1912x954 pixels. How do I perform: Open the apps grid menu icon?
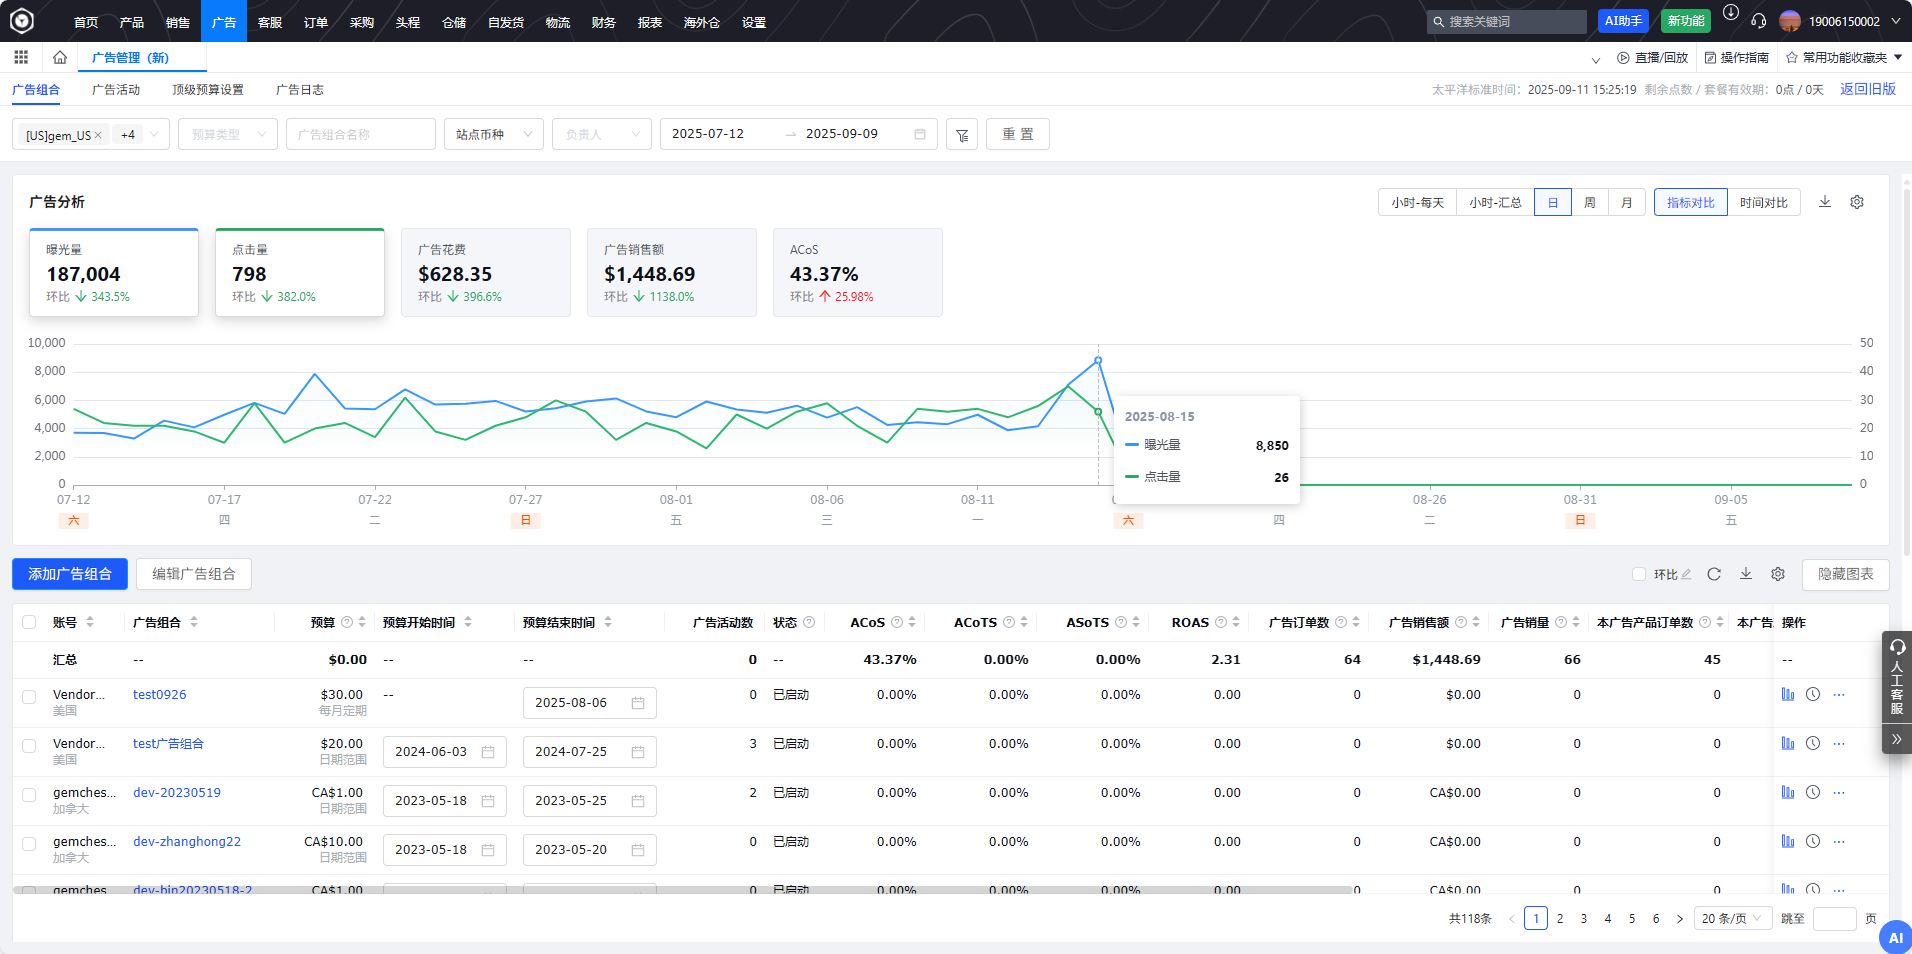point(21,57)
